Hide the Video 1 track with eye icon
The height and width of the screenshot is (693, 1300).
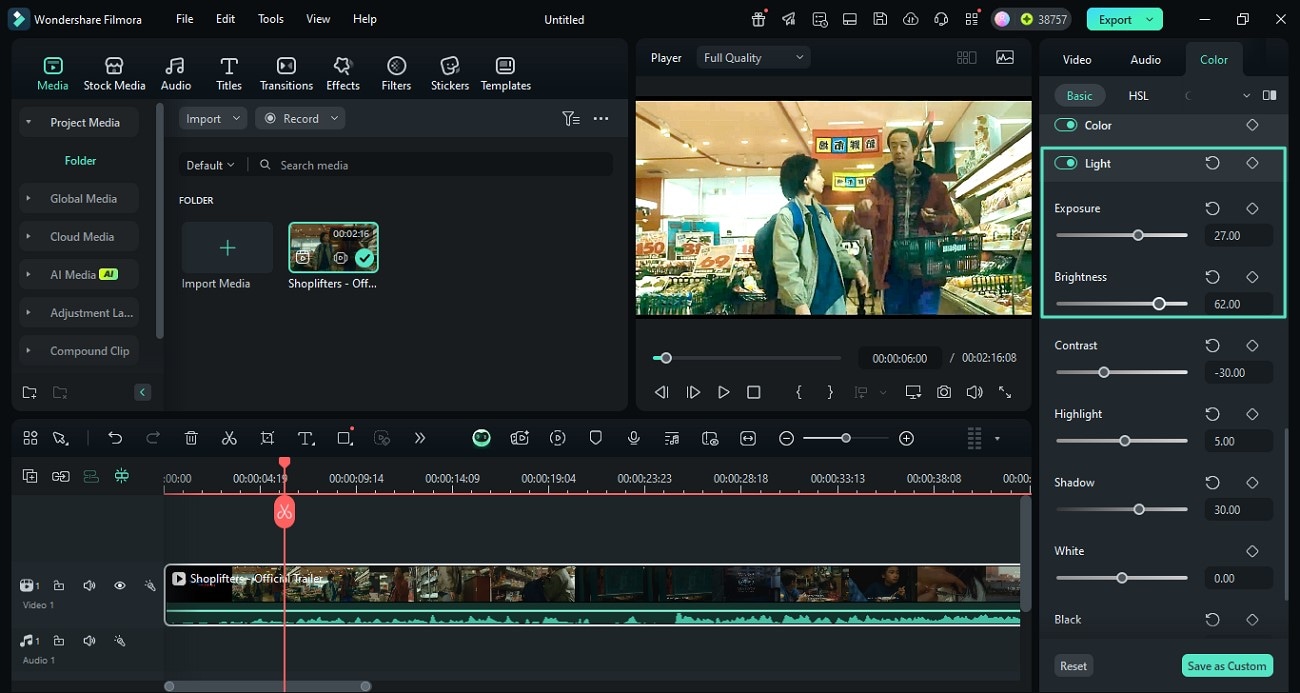[119, 585]
